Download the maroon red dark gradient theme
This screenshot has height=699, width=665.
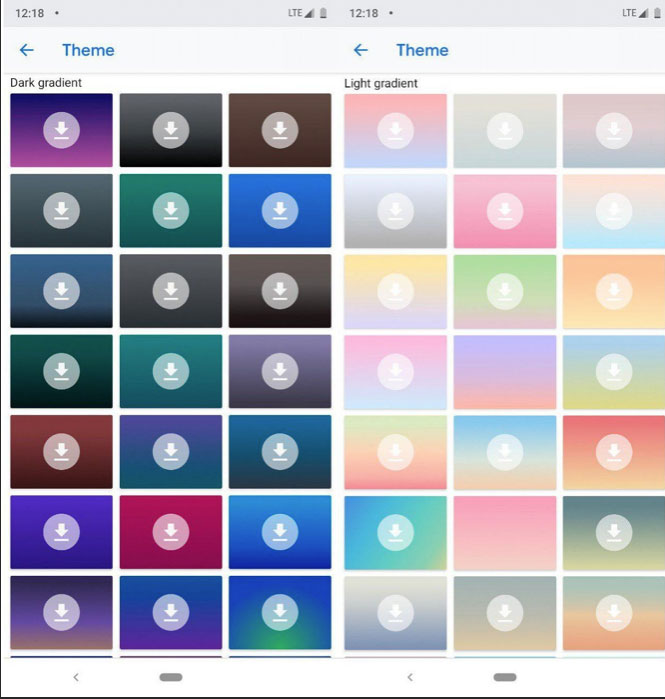[61, 451]
